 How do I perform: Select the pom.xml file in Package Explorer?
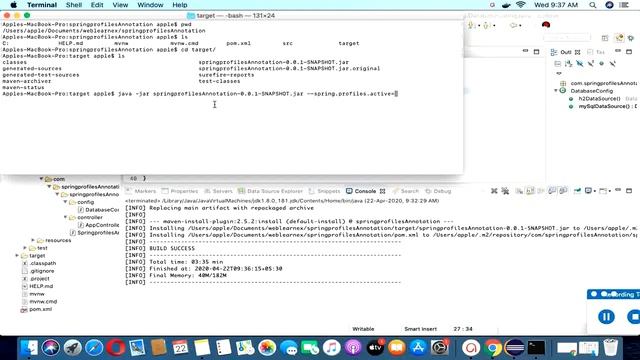[37, 309]
